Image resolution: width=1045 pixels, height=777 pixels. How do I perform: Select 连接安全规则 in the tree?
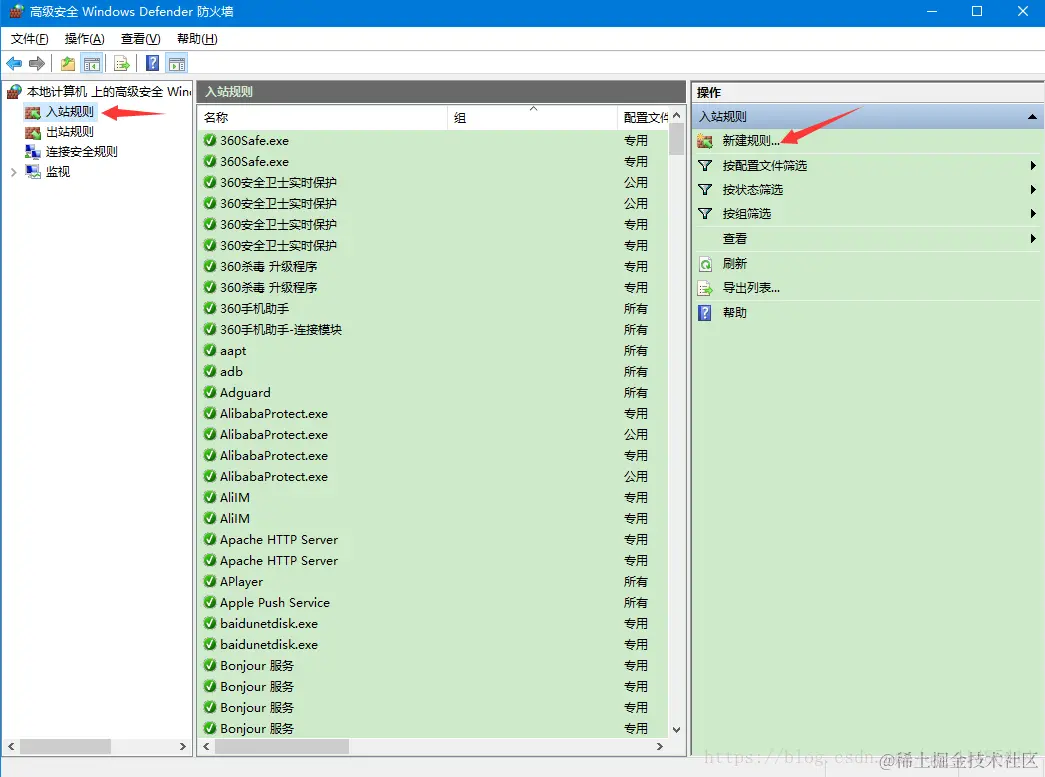point(81,152)
